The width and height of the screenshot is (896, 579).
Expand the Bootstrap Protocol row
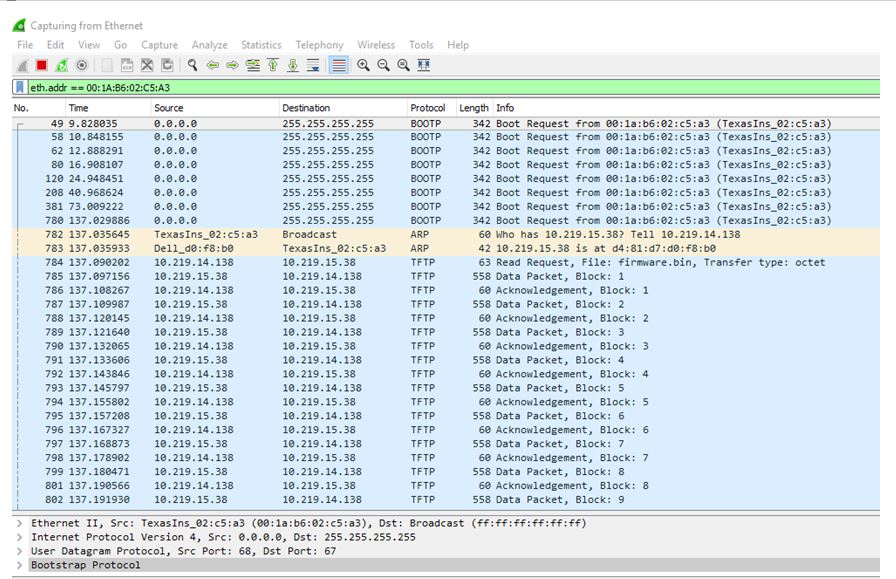tap(20, 565)
